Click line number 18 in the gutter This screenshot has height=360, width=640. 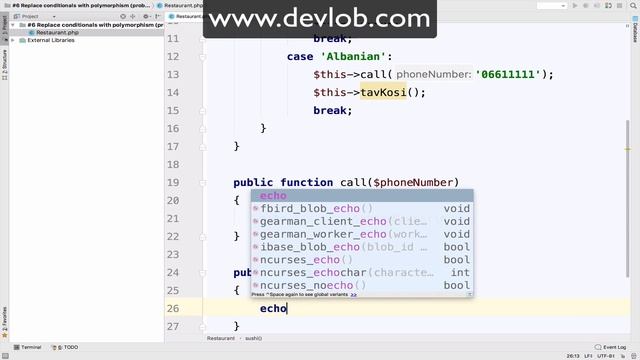(x=173, y=164)
